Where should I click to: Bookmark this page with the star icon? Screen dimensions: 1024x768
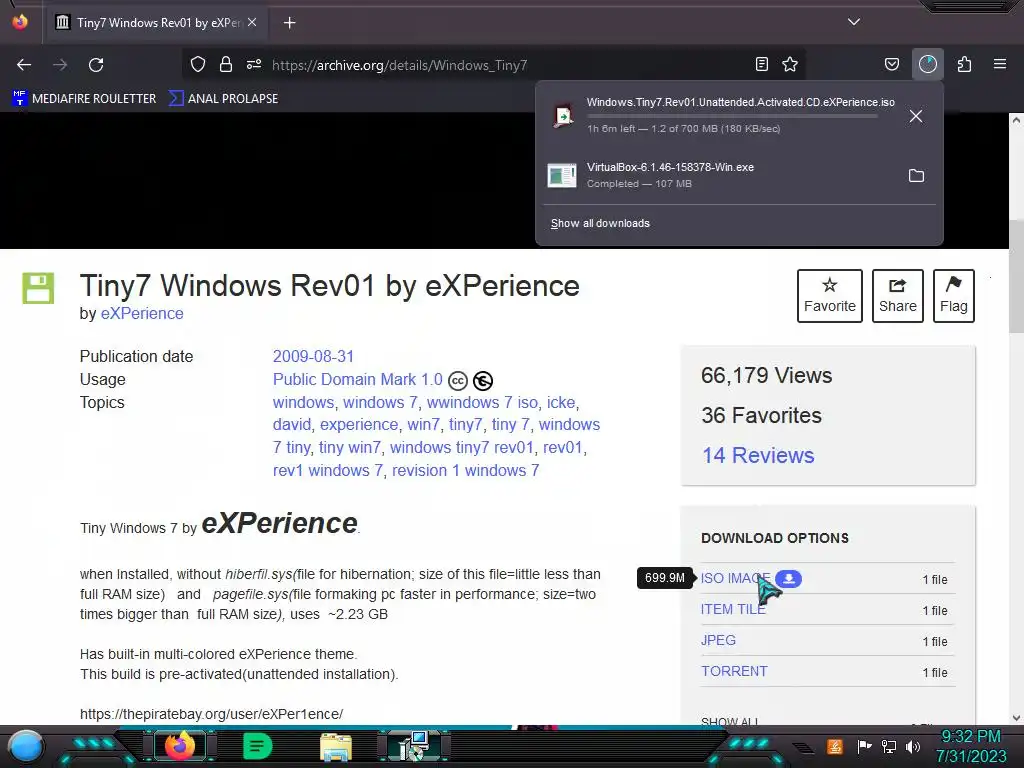[x=790, y=64]
